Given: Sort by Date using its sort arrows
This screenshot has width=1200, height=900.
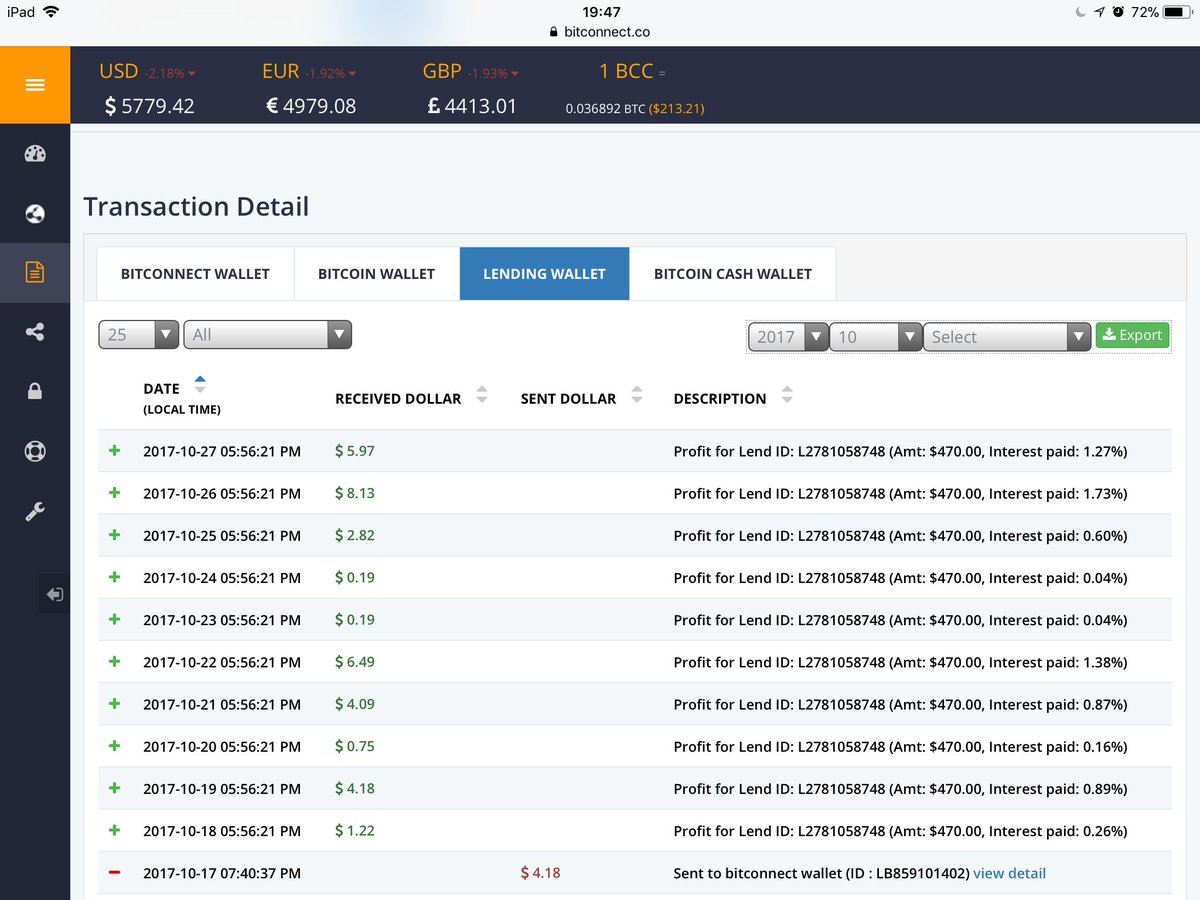Looking at the screenshot, I should click(x=200, y=383).
